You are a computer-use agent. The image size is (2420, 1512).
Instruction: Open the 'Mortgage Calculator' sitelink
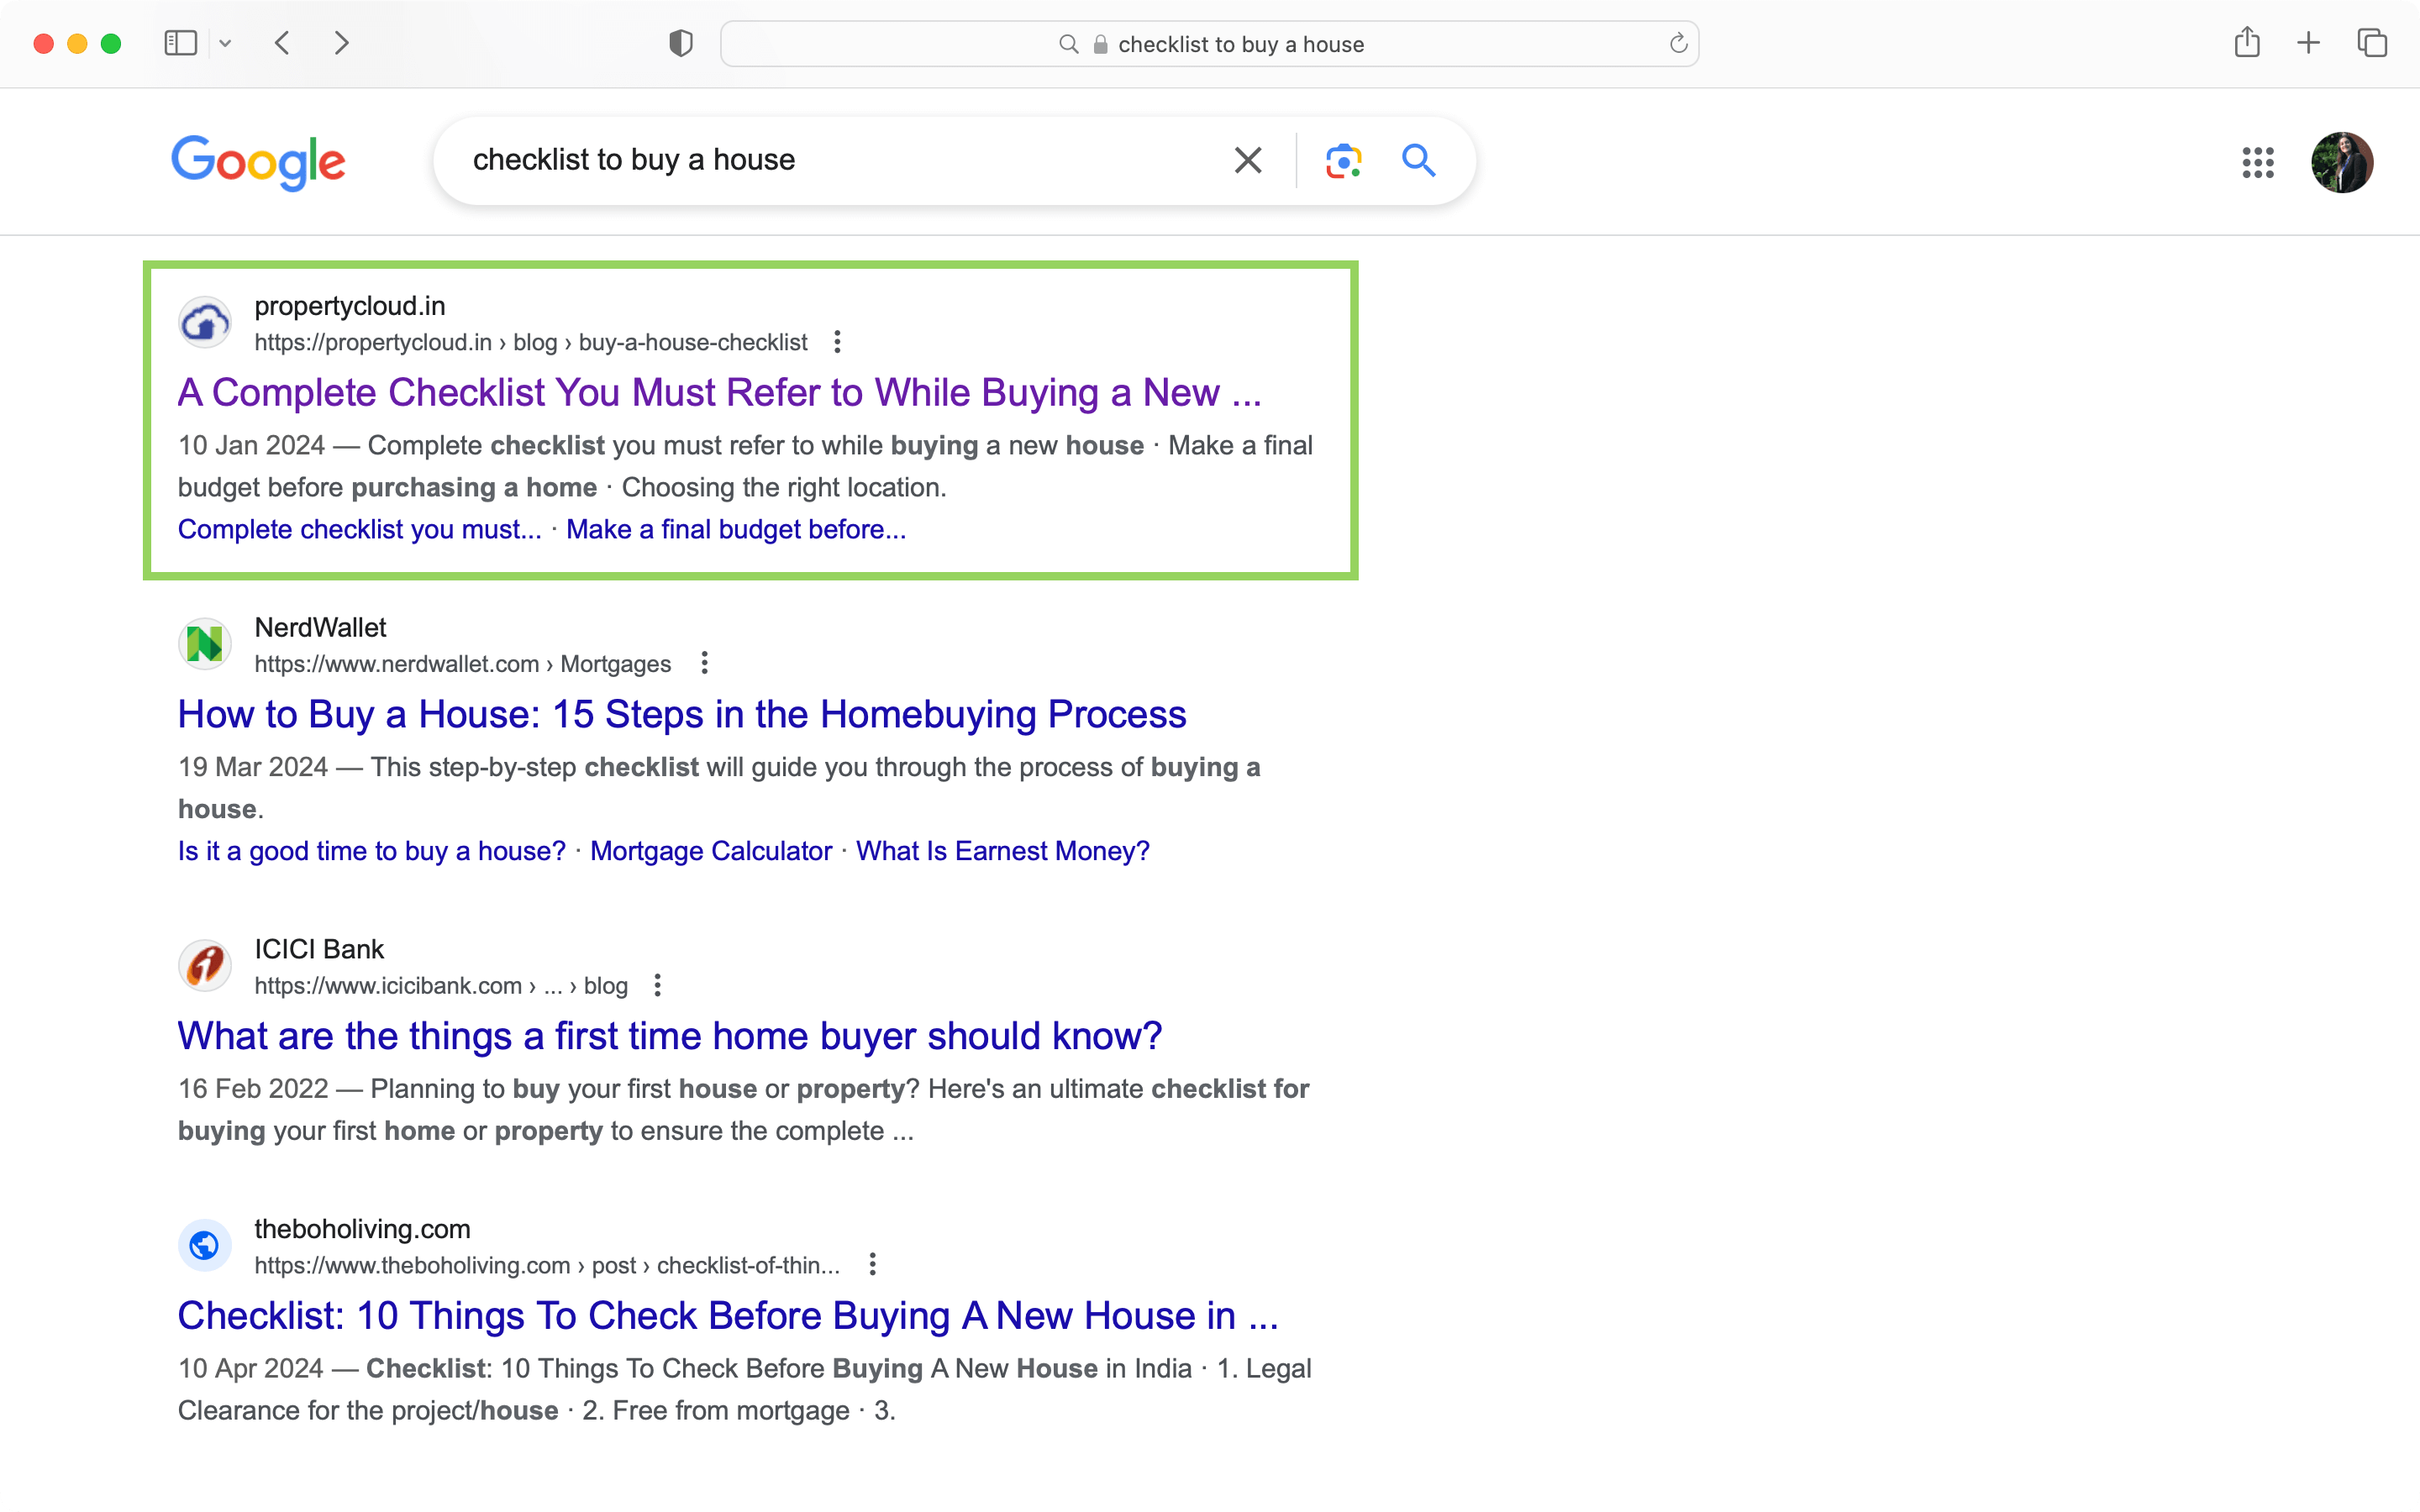710,851
